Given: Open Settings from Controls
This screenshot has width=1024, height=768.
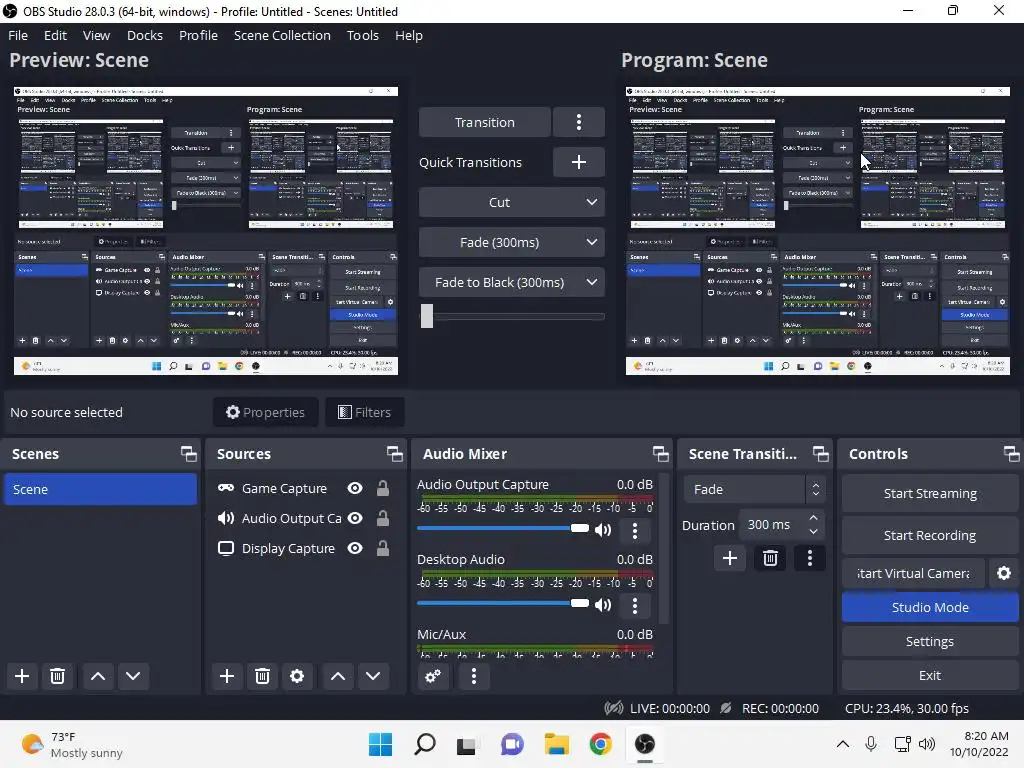Looking at the screenshot, I should [930, 641].
